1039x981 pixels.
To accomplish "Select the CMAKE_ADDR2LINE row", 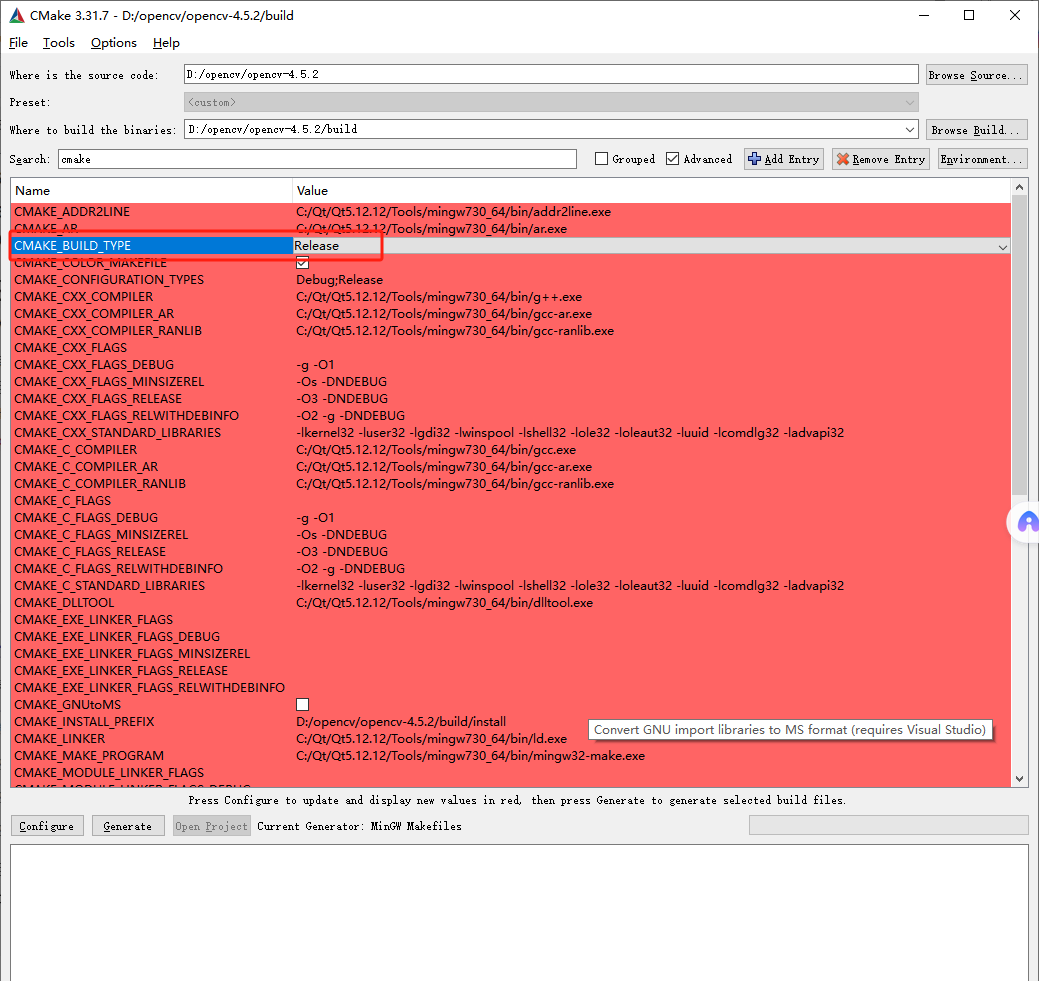I will (510, 212).
